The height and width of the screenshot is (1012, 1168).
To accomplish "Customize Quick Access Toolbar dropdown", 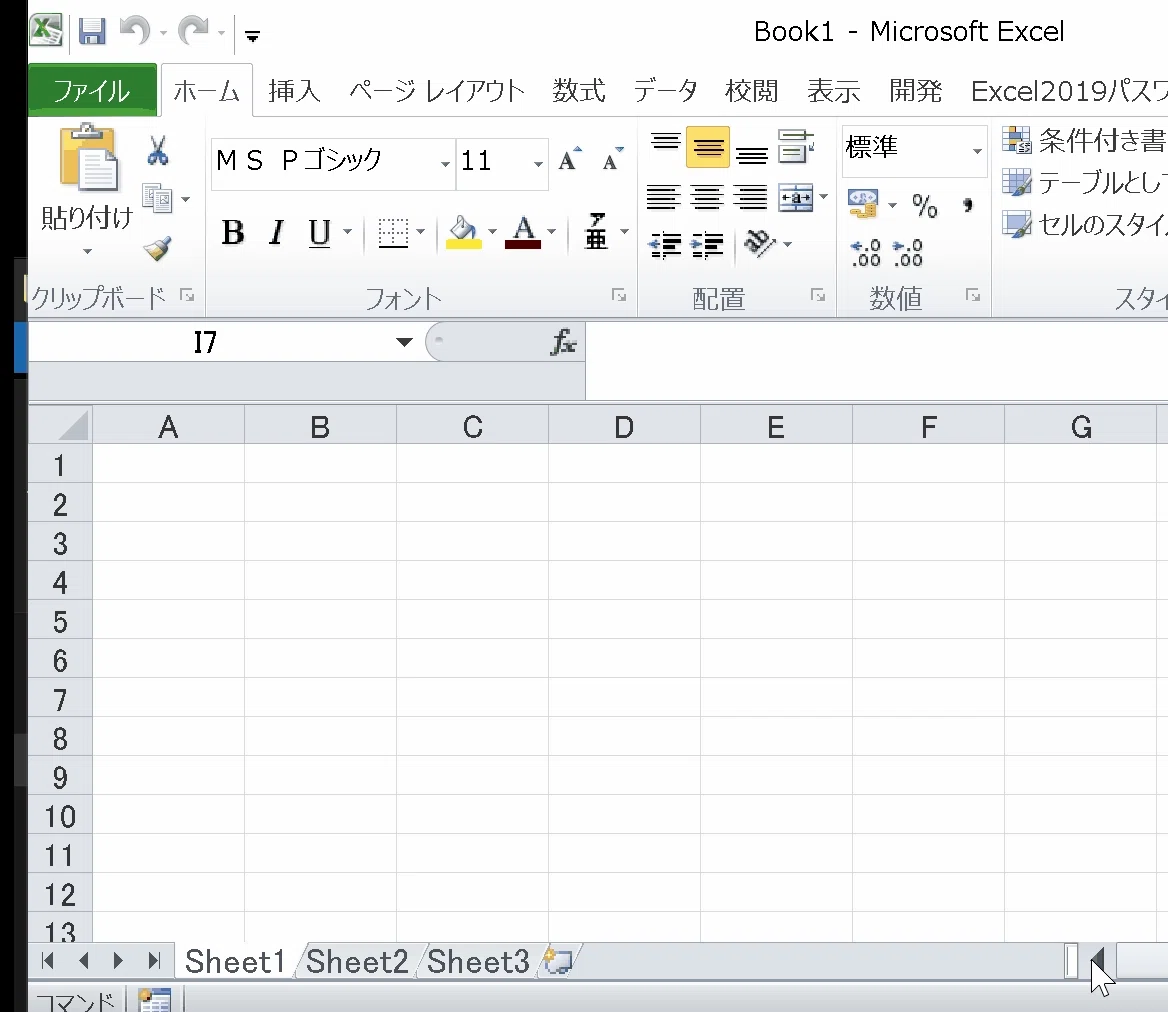I will [253, 36].
